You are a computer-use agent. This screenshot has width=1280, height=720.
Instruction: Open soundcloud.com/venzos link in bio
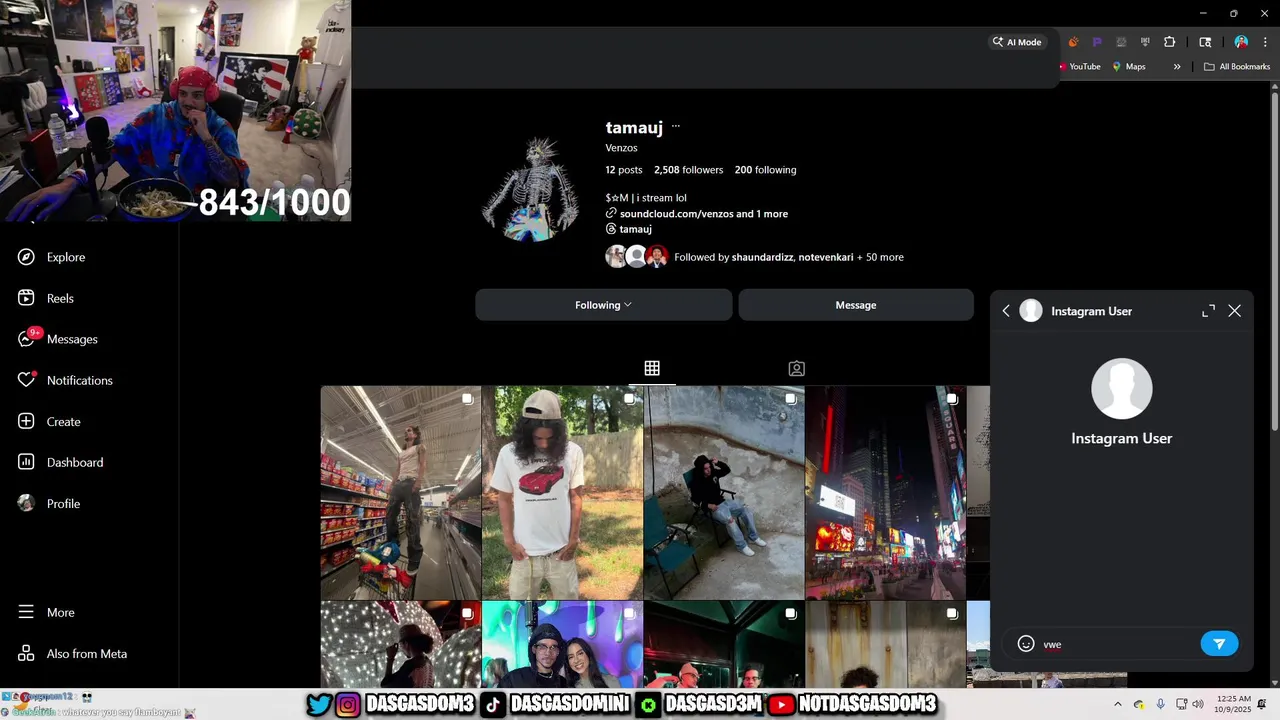pos(697,213)
